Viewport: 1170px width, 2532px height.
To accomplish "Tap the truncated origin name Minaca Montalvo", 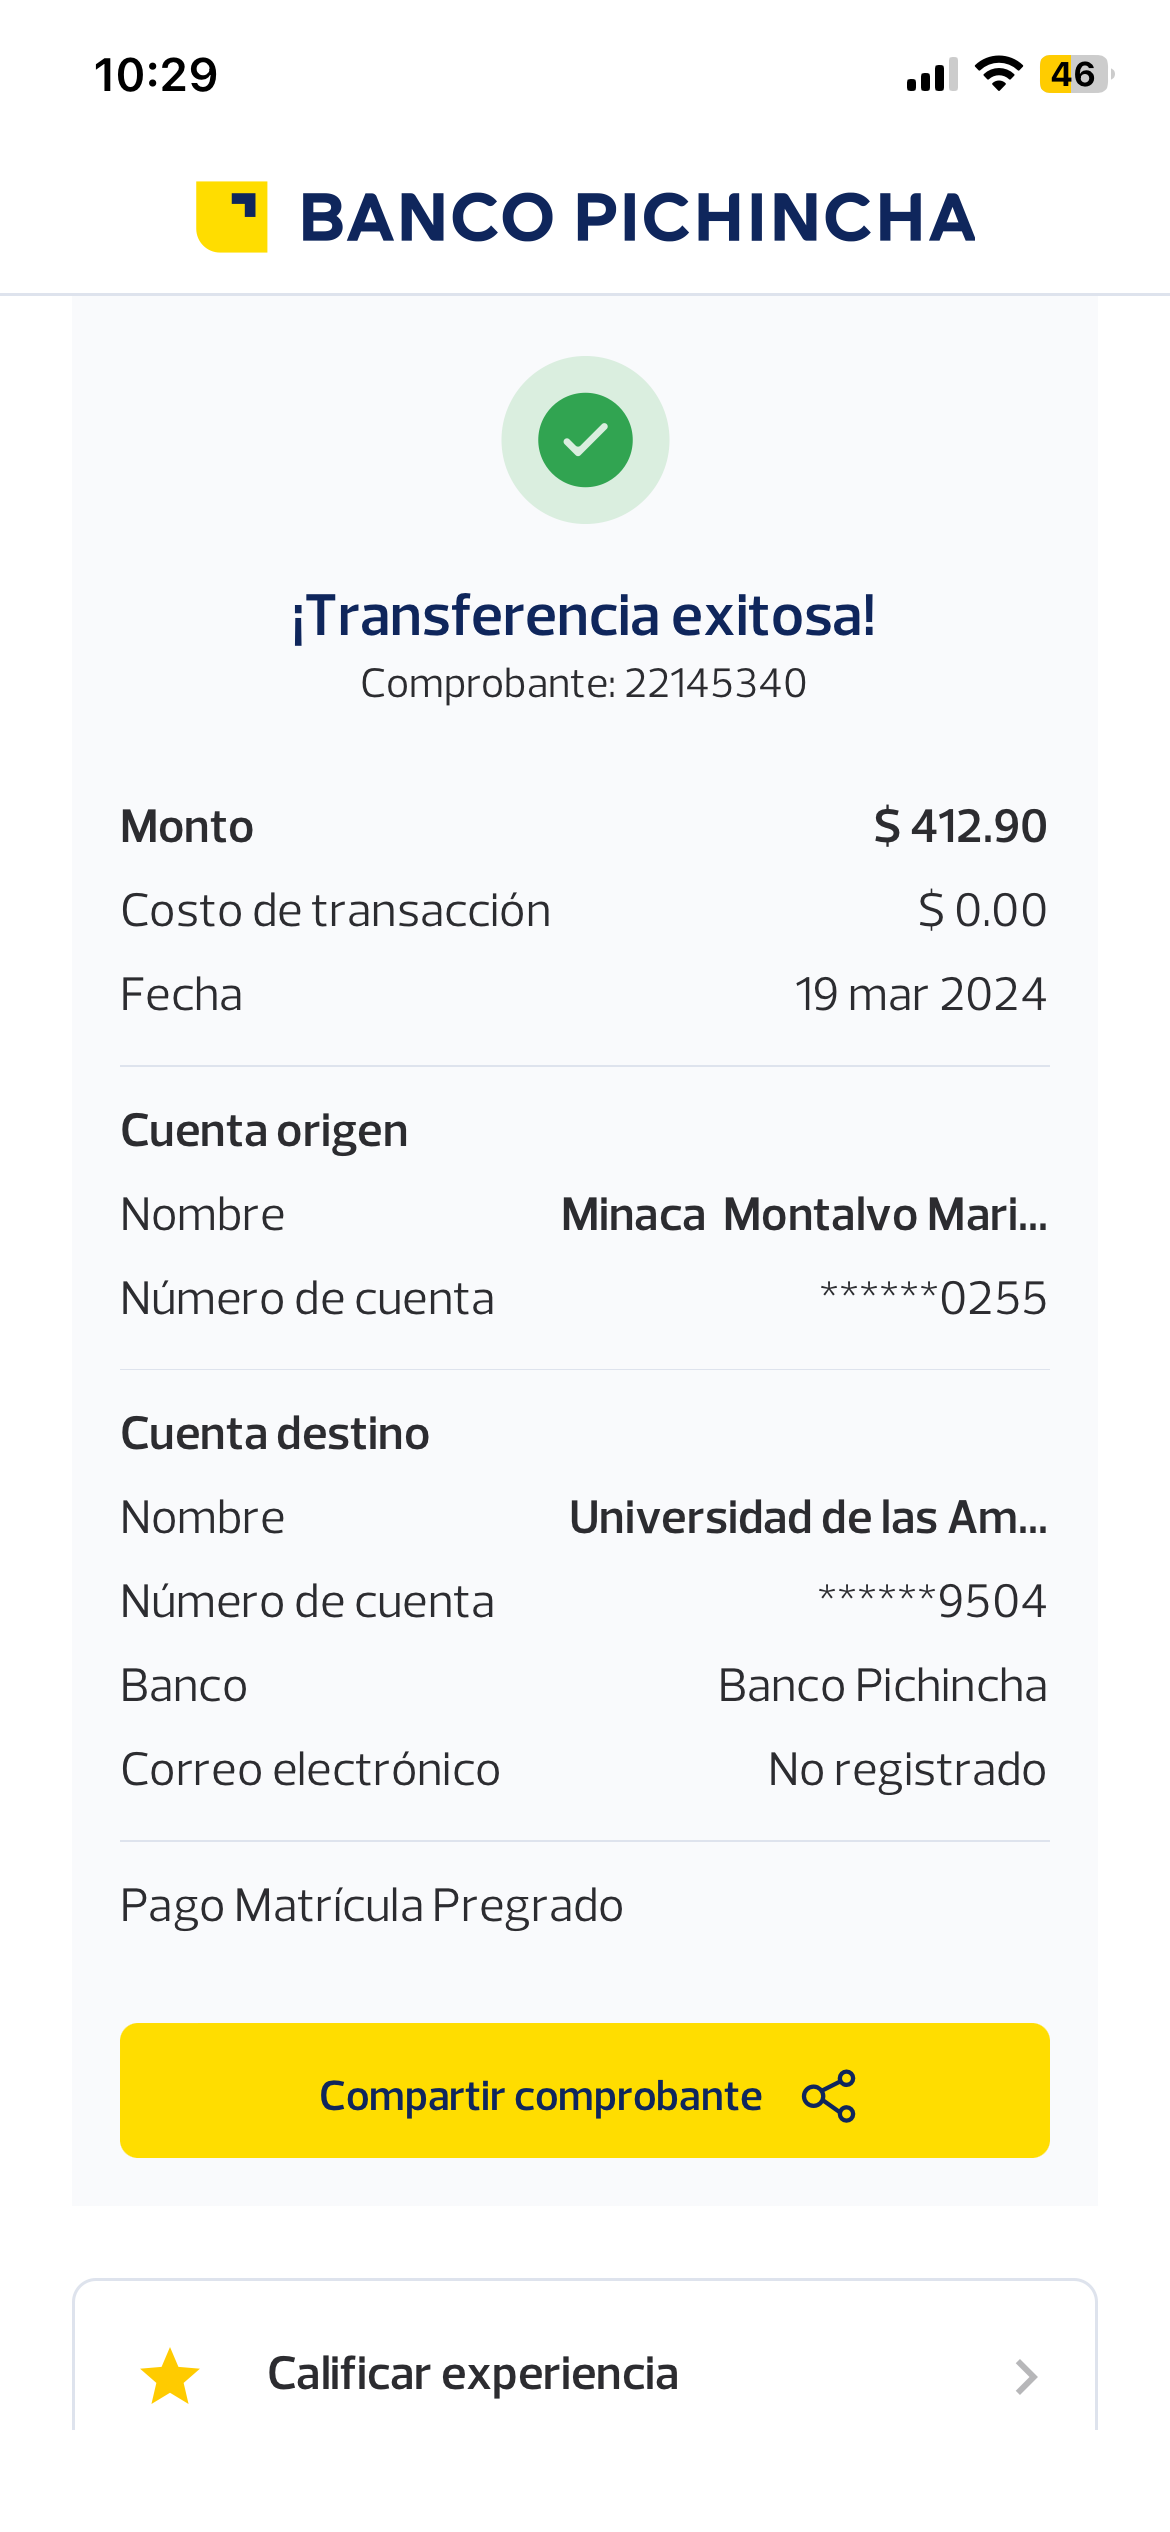I will (804, 1215).
